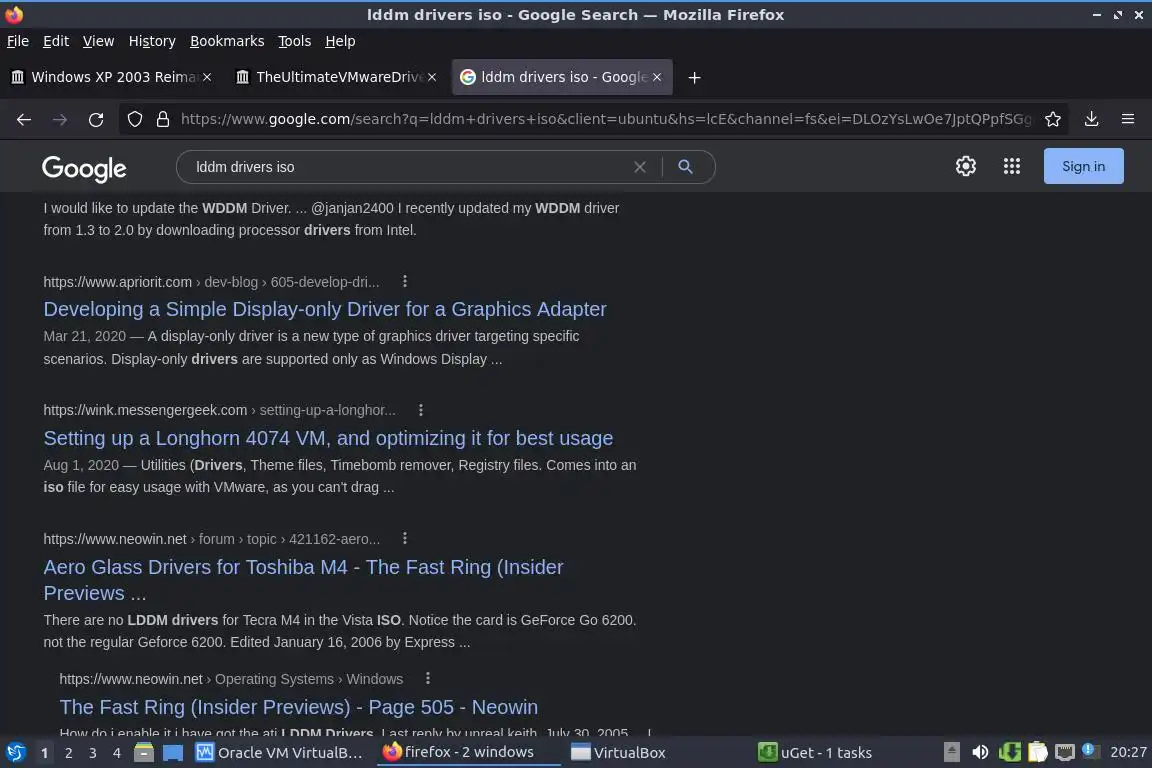The width and height of the screenshot is (1152, 768).
Task: Switch to virtual desktop 3
Action: 93,753
